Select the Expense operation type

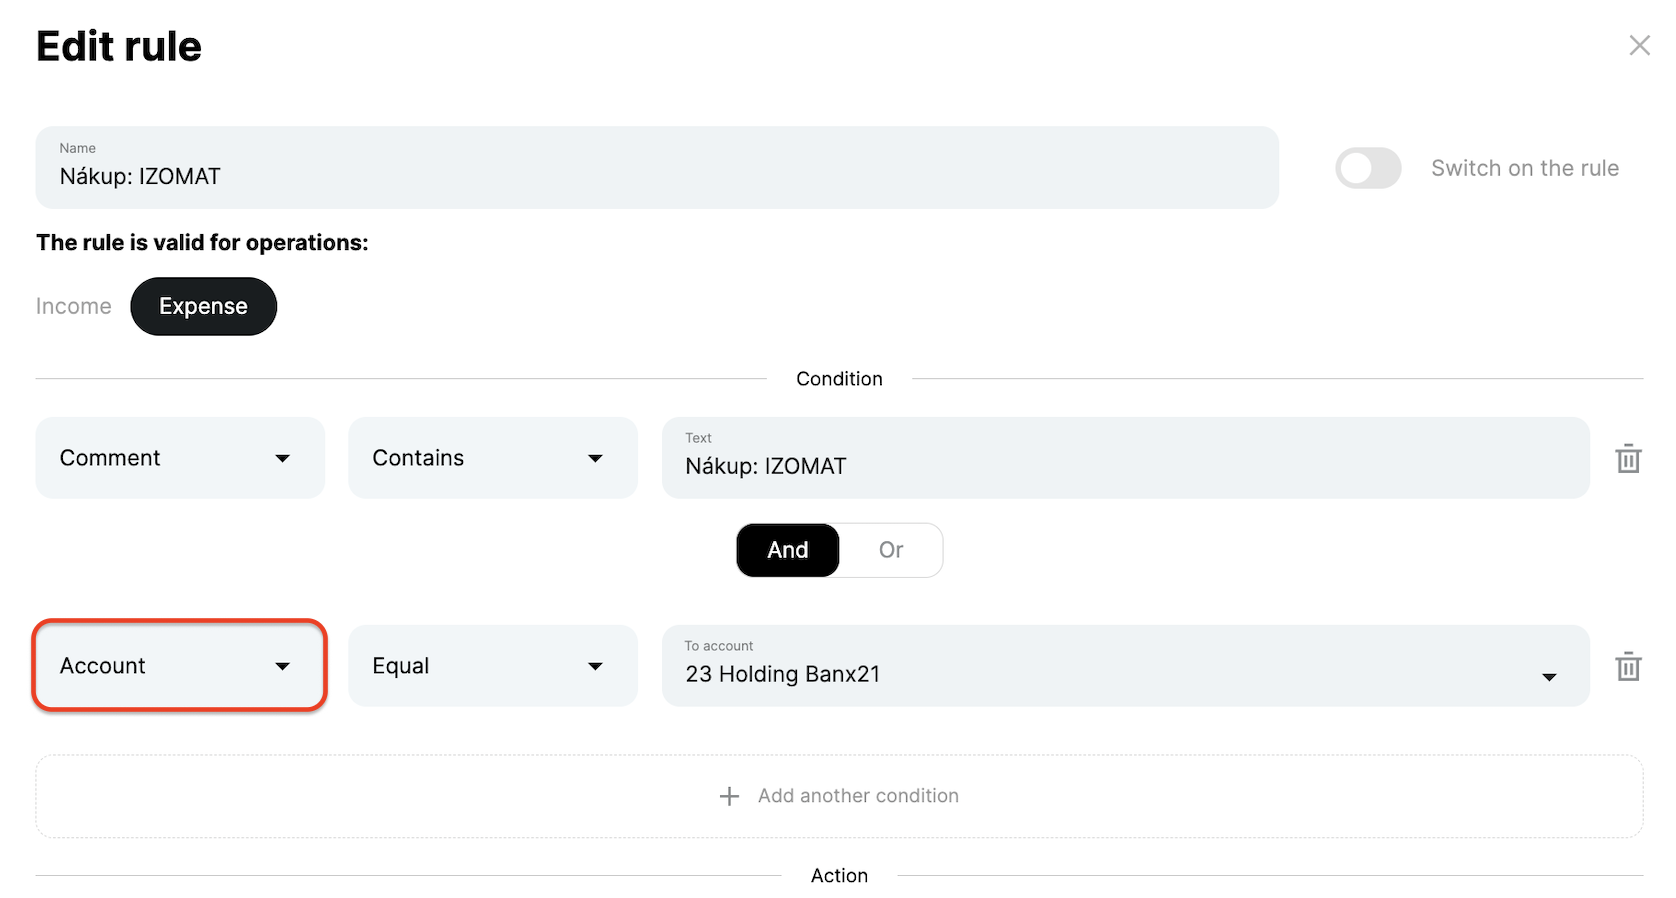coord(203,306)
